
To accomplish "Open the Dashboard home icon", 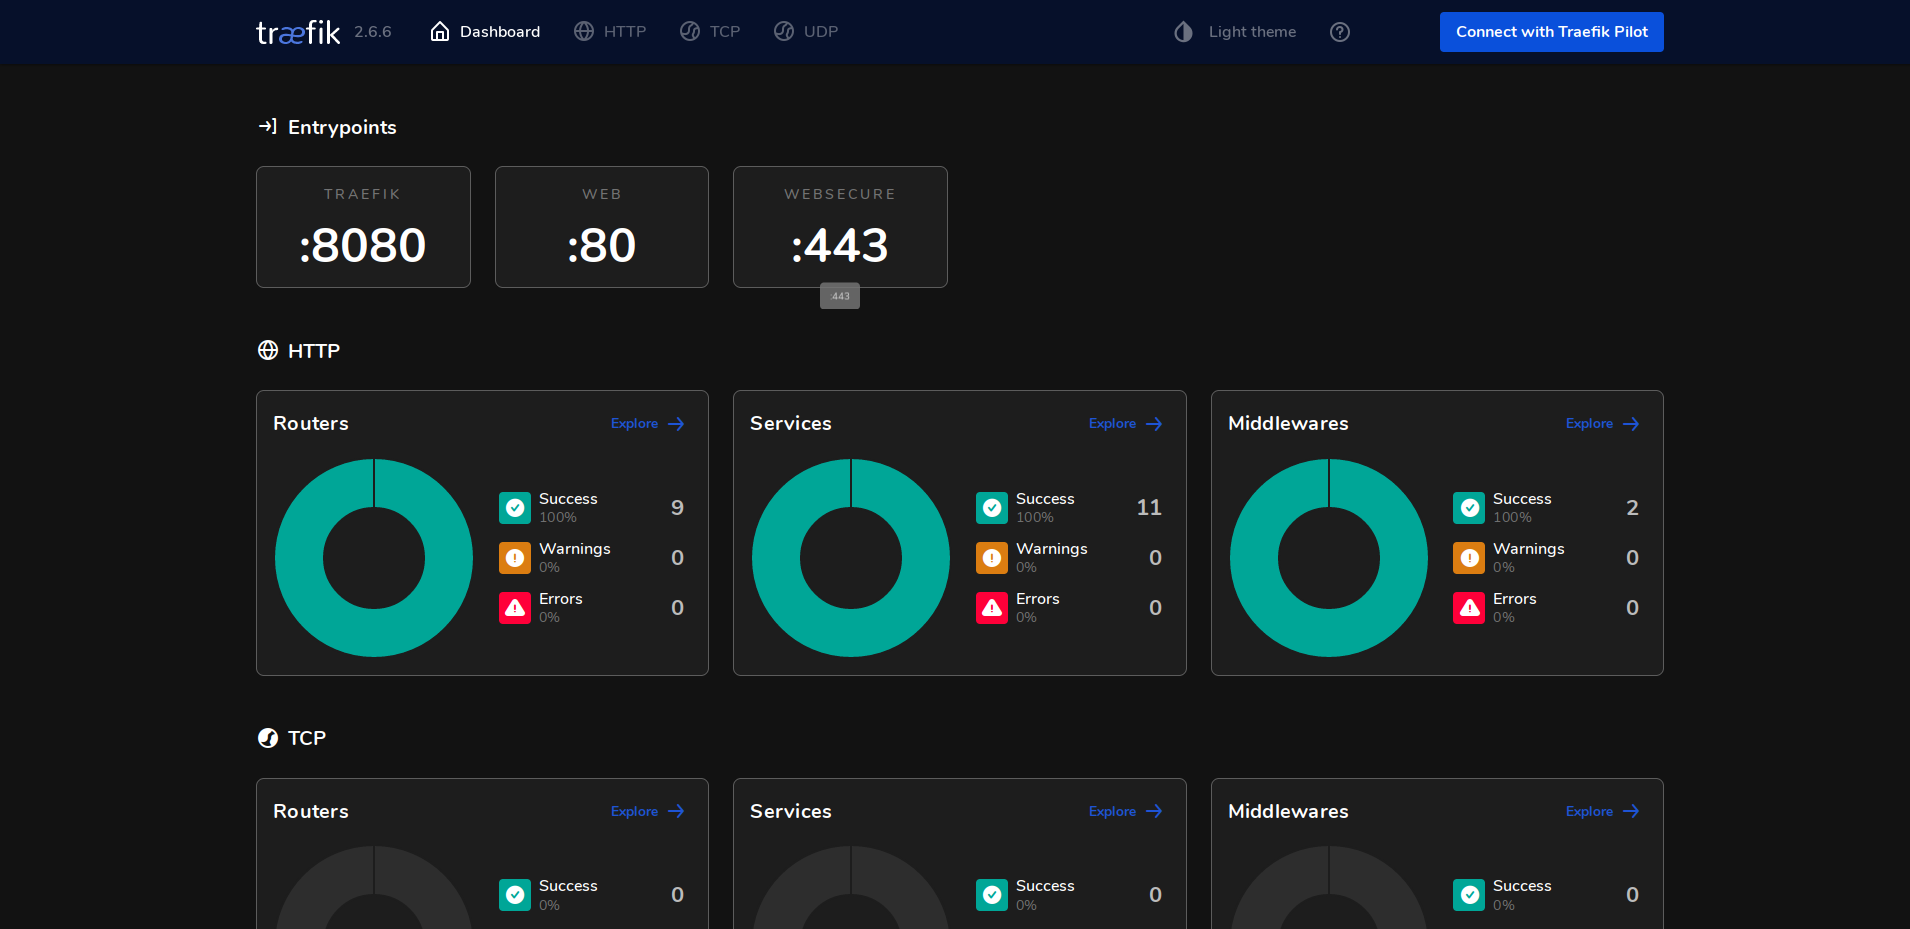I will click(x=440, y=32).
